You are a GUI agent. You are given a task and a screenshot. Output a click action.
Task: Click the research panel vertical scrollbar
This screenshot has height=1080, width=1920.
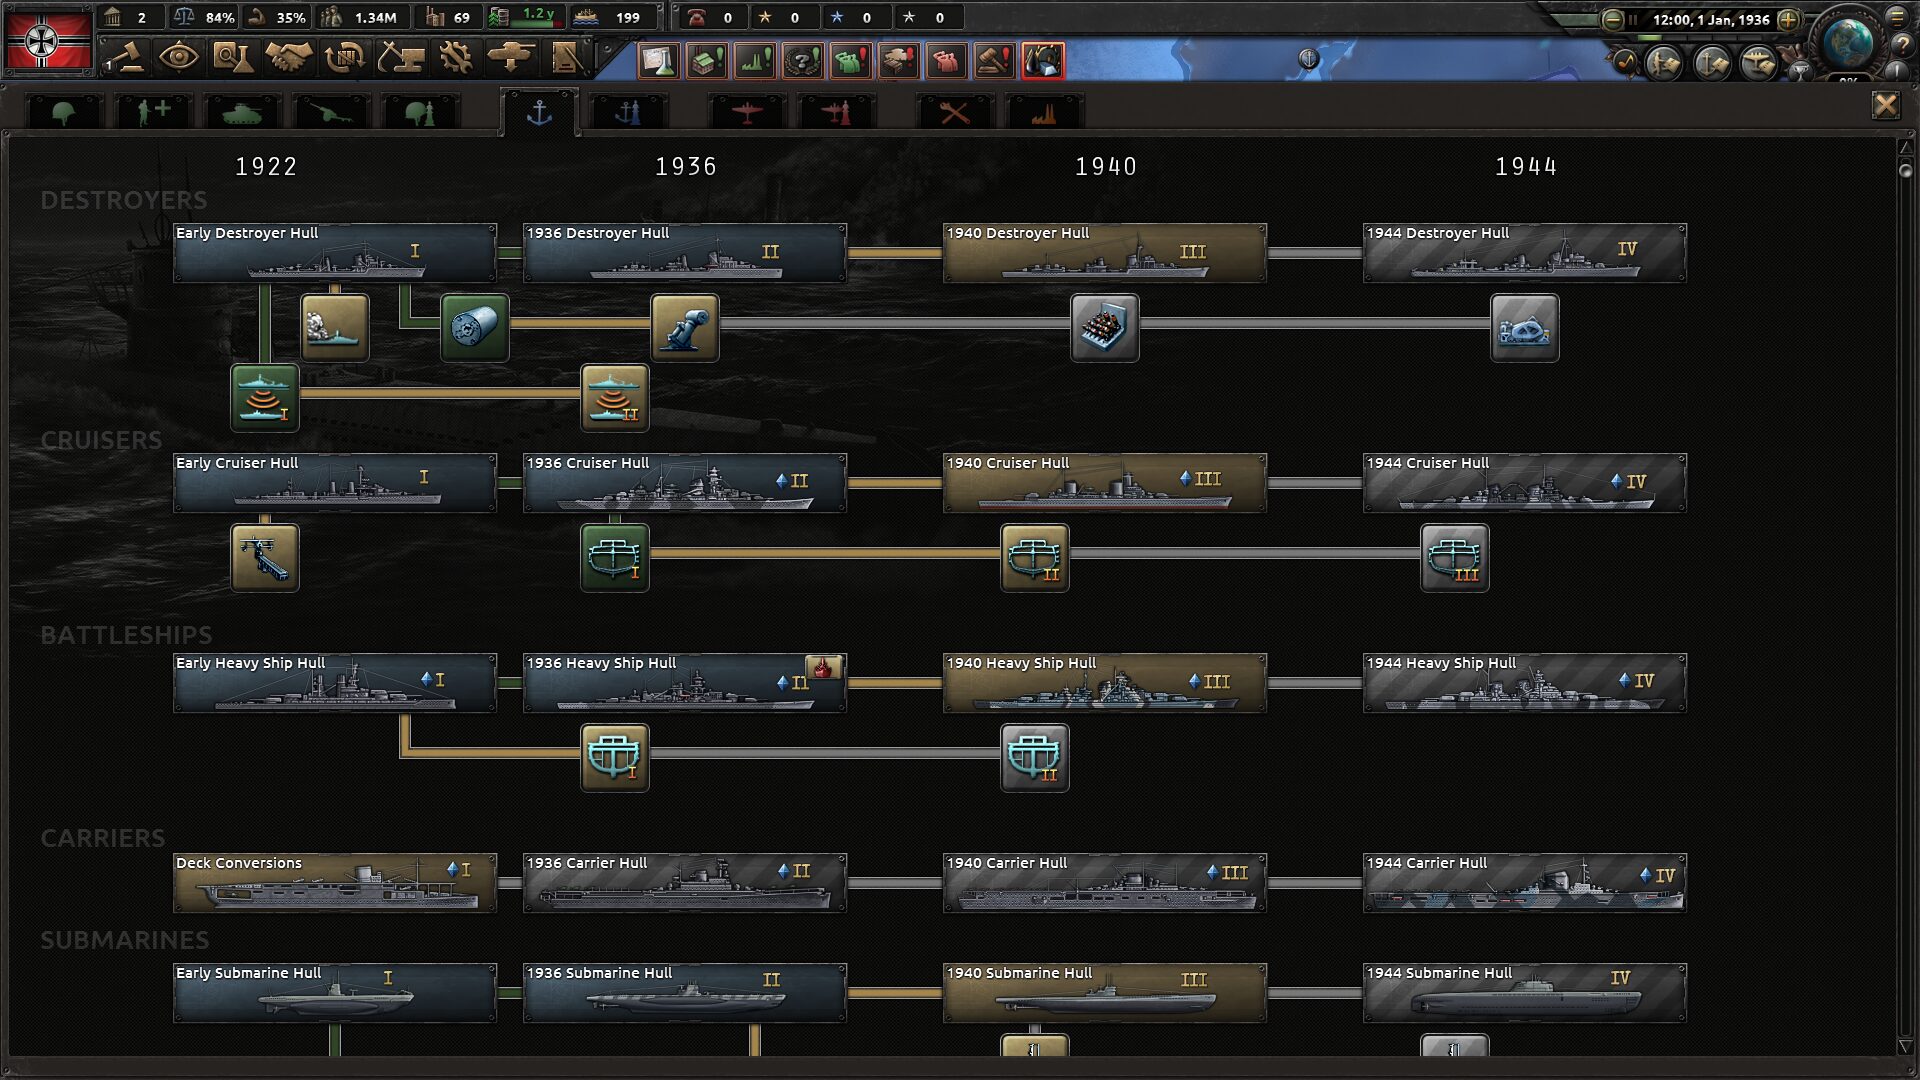pyautogui.click(x=1905, y=598)
